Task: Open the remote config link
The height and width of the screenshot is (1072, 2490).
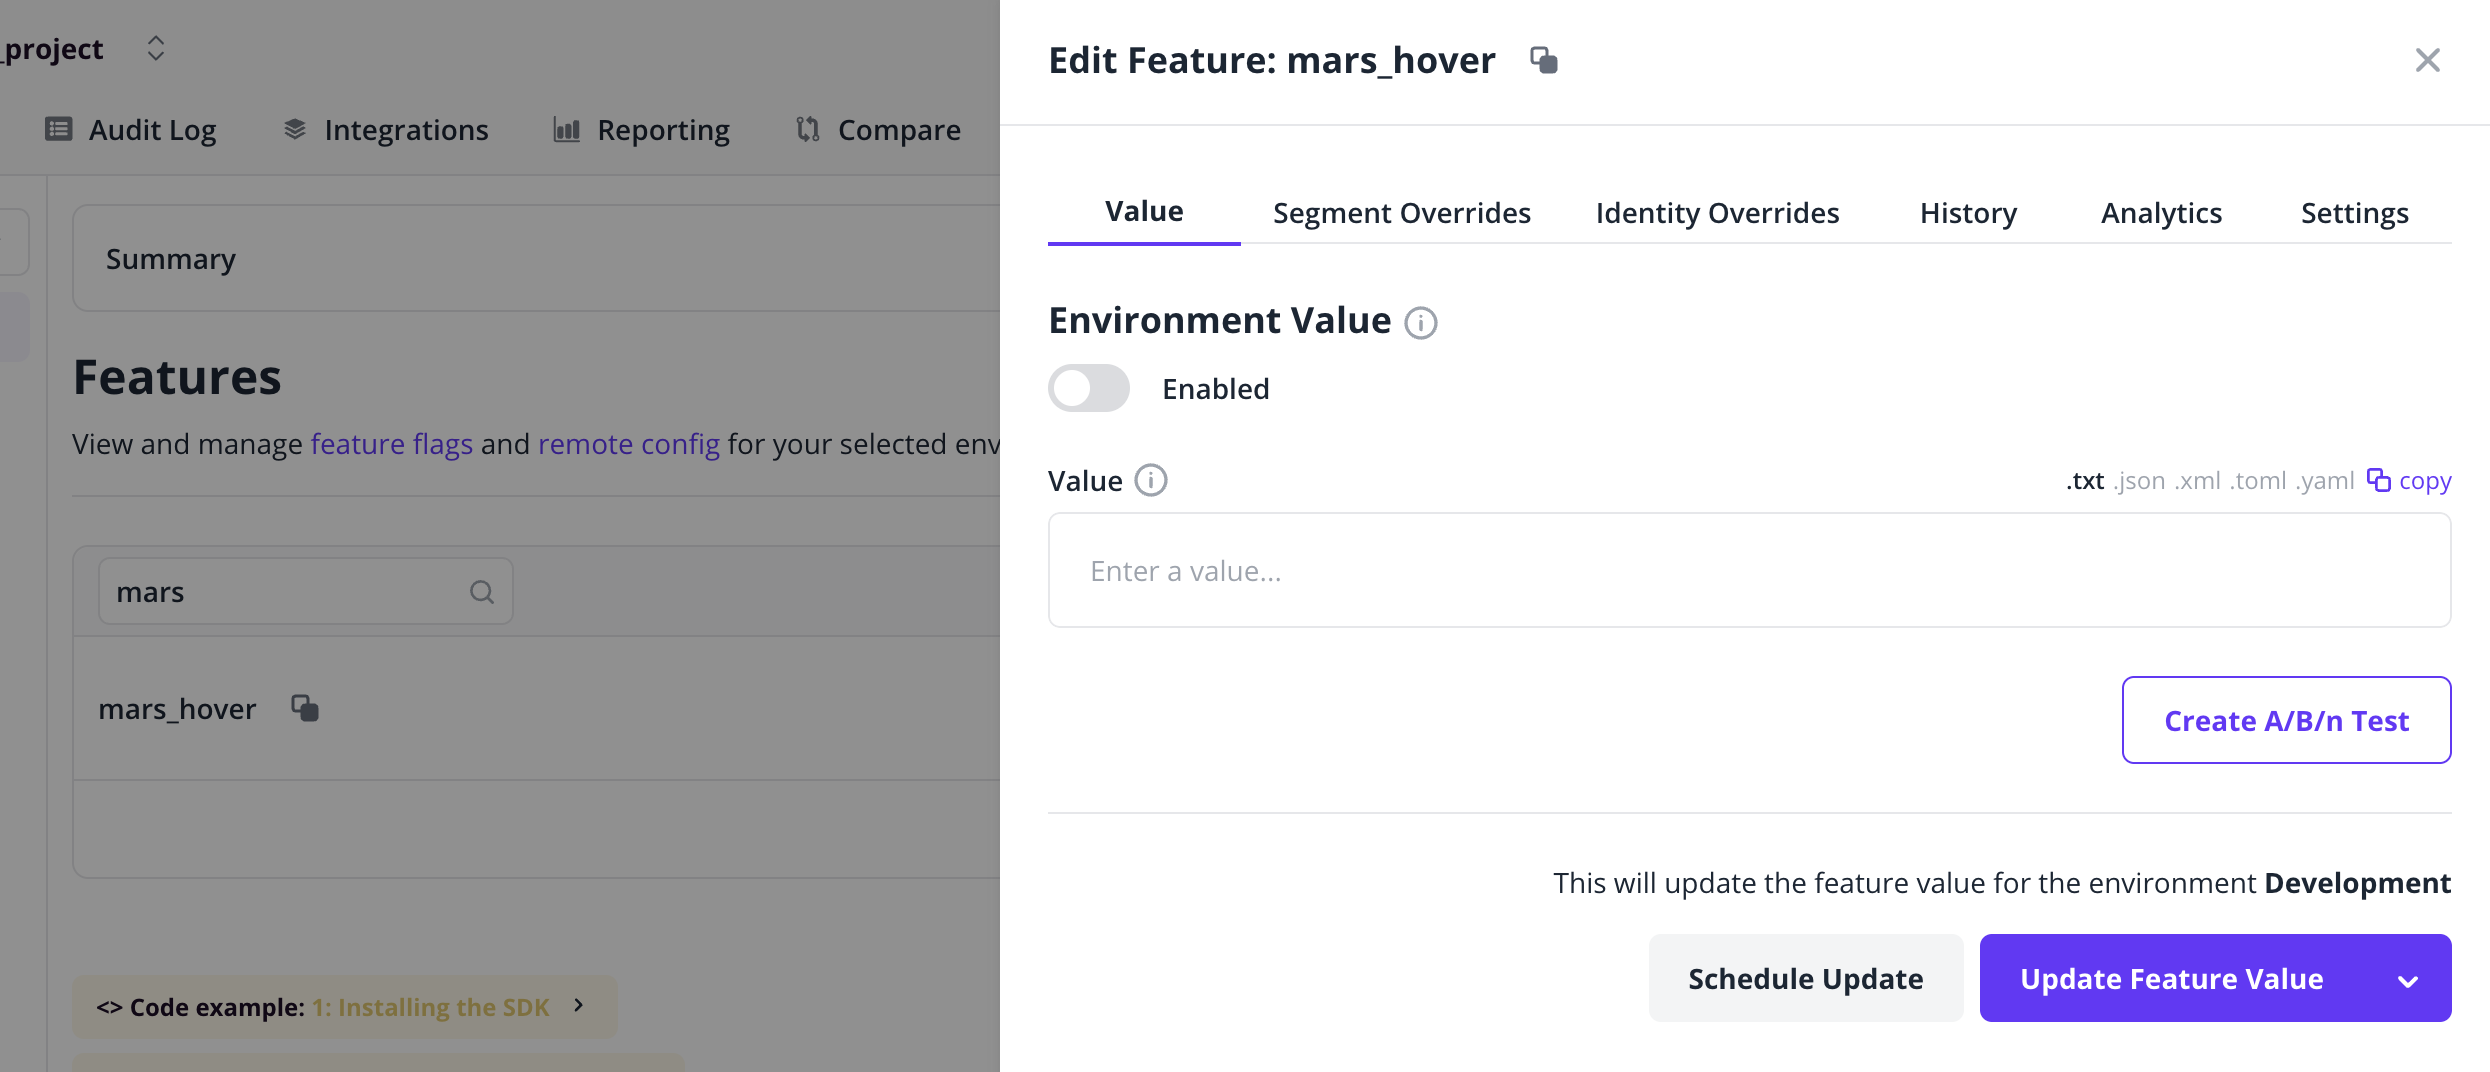Action: click(x=628, y=444)
